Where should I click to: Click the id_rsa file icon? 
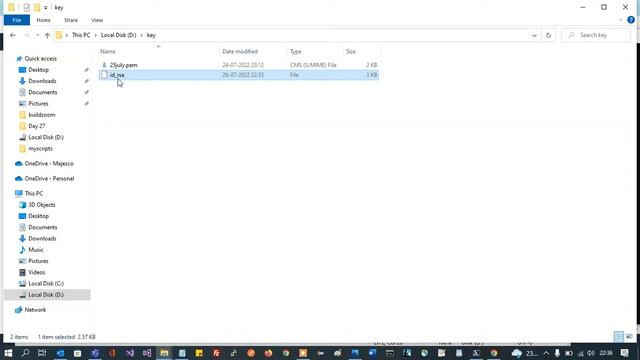pyautogui.click(x=104, y=75)
